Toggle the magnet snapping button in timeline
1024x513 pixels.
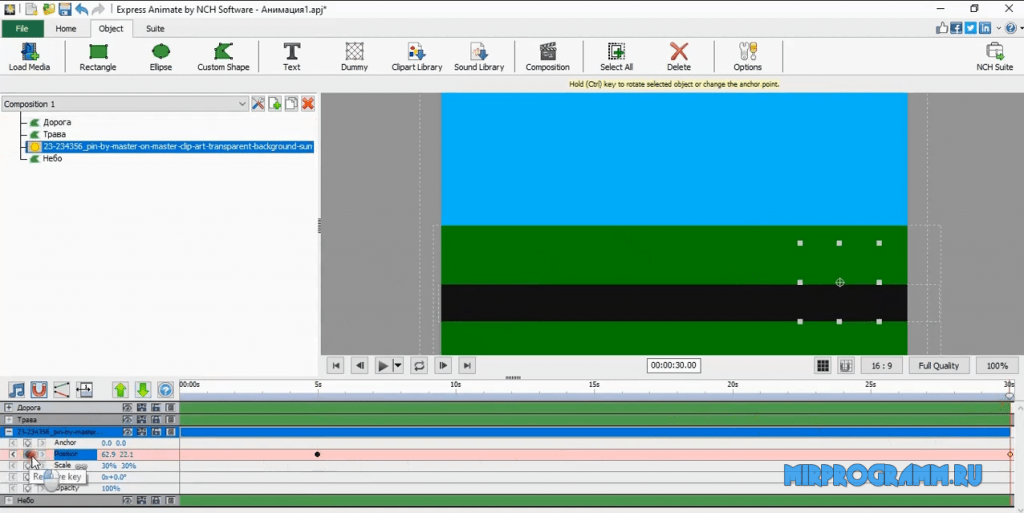[39, 390]
